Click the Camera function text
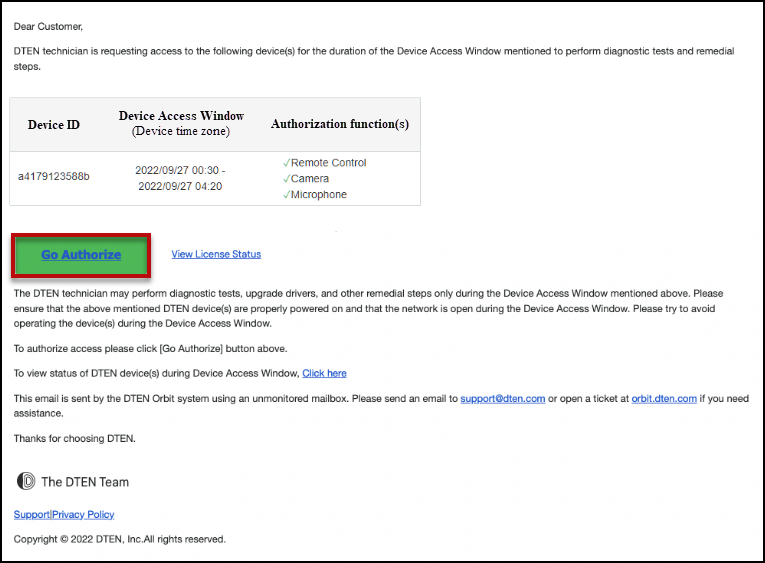Viewport: 765px width, 563px height. click(x=310, y=179)
